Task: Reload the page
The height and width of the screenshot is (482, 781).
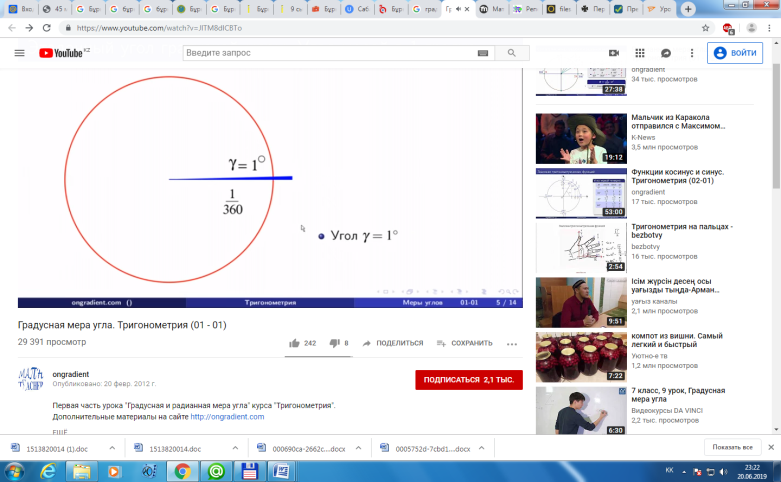Action: pos(46,28)
